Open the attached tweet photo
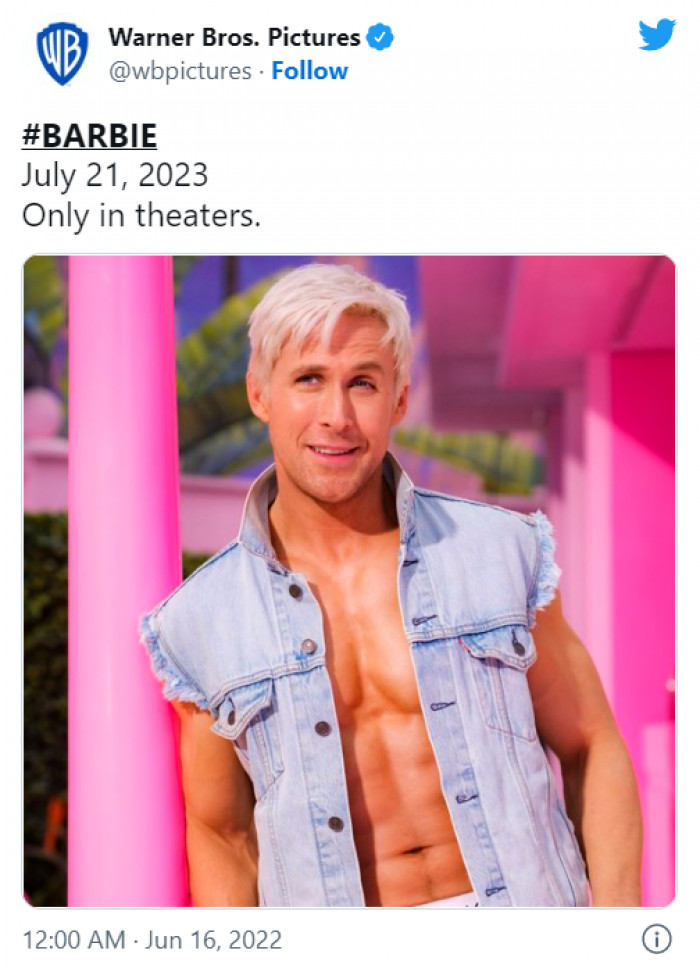Viewport: 700px width, 968px height. pyautogui.click(x=349, y=581)
